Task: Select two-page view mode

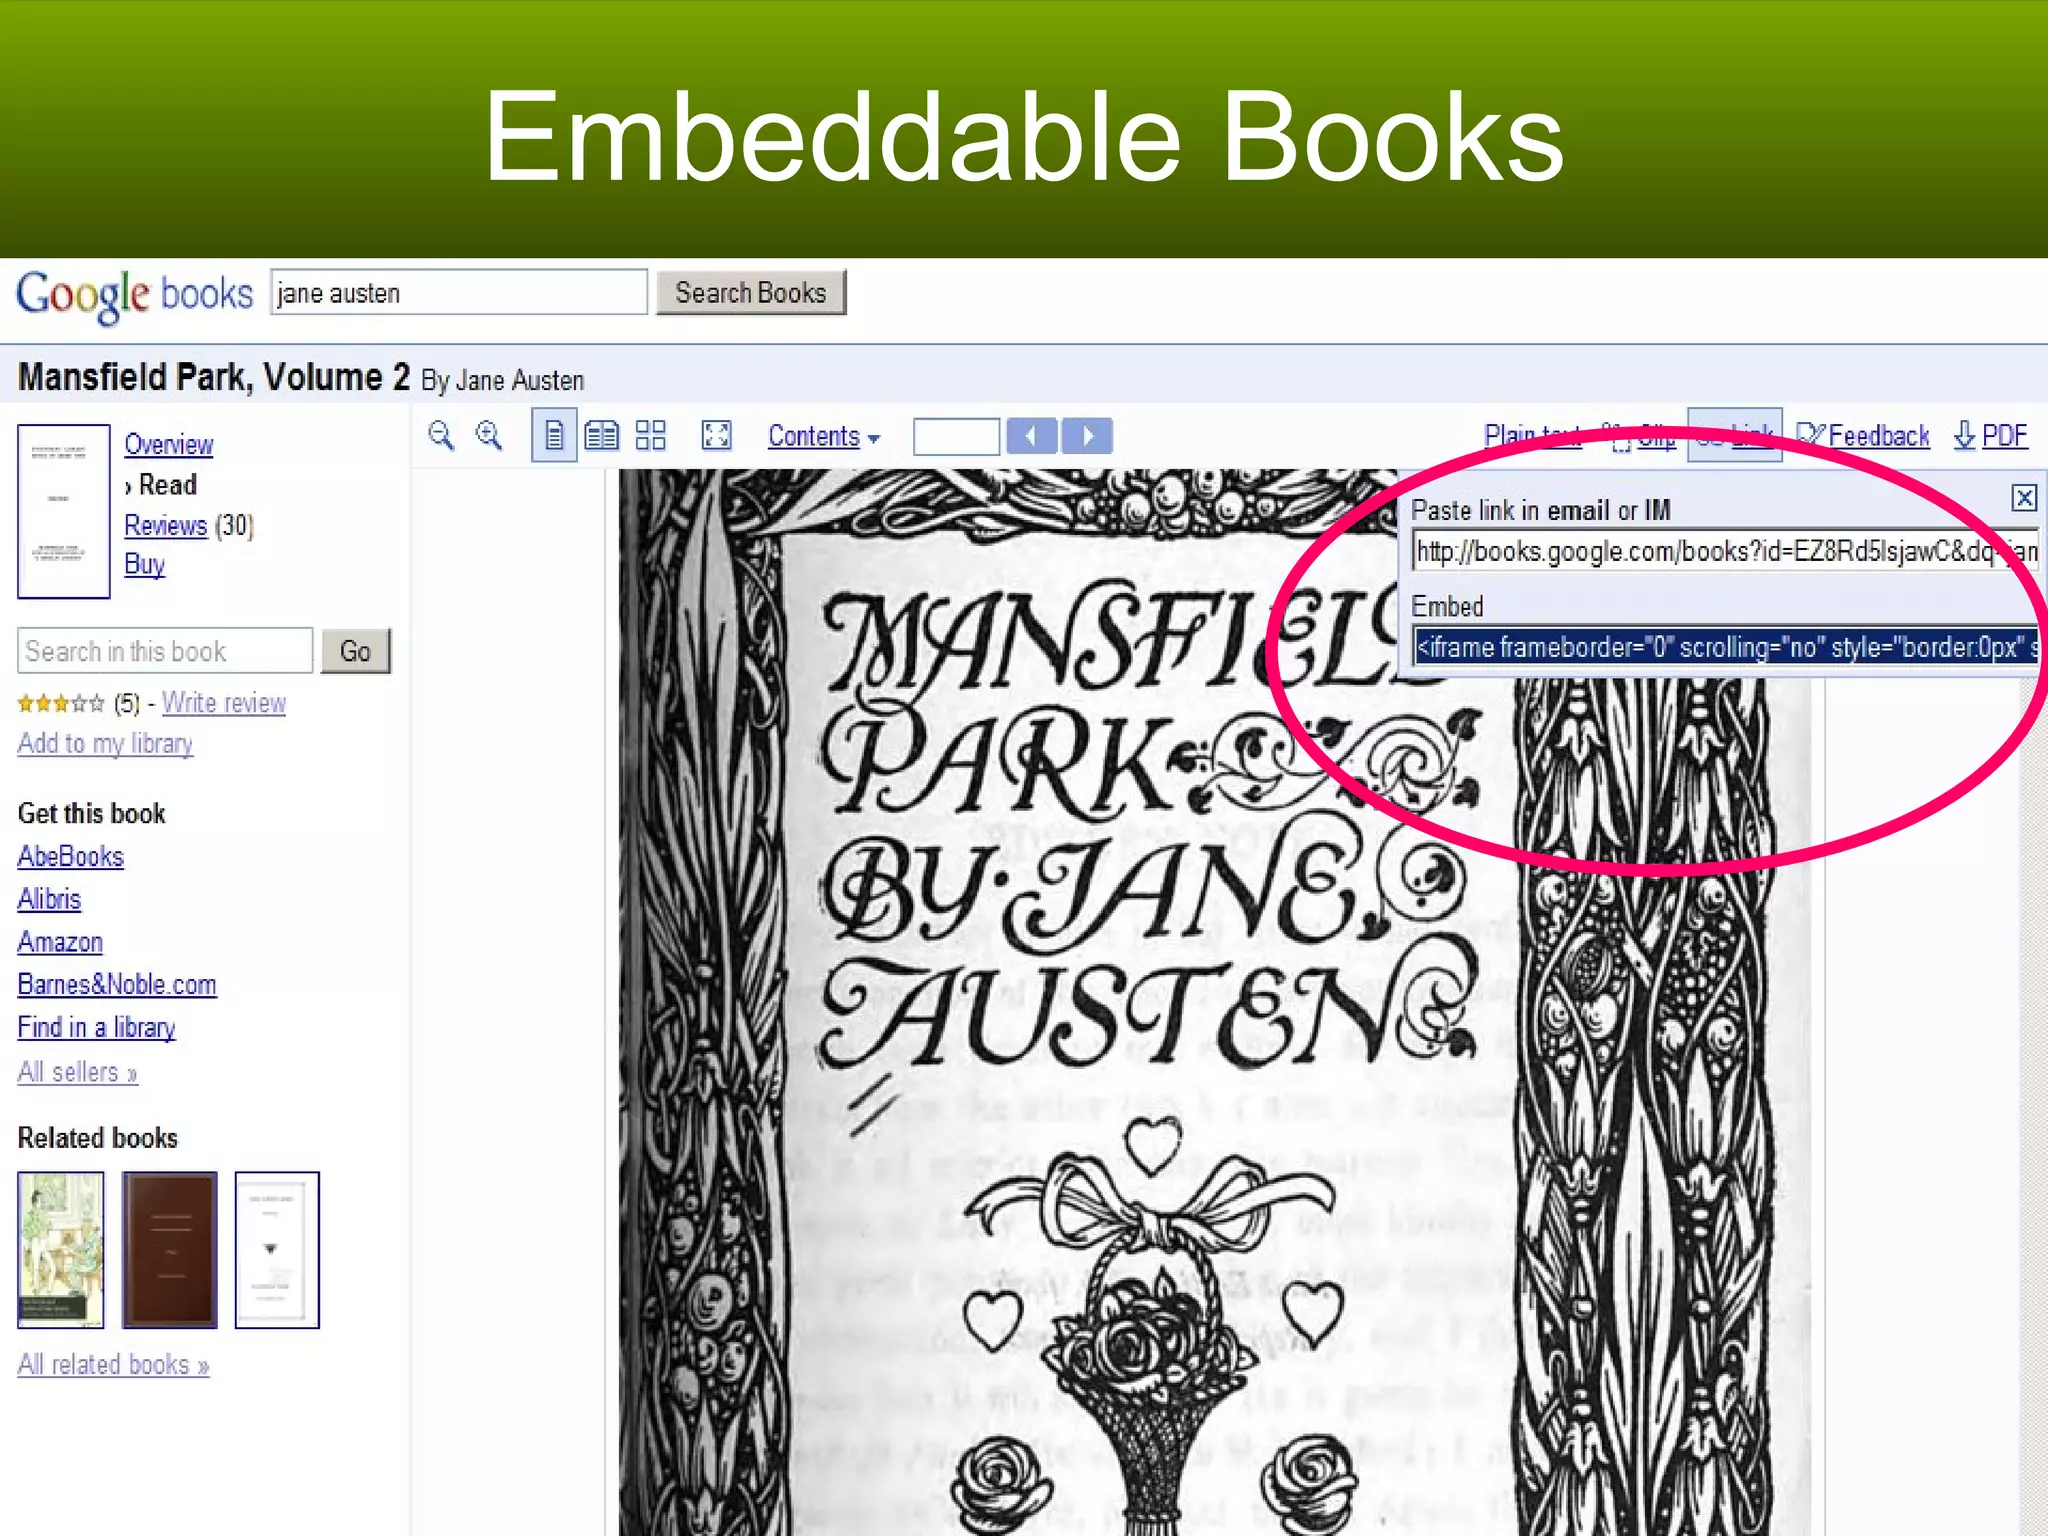Action: click(x=602, y=435)
